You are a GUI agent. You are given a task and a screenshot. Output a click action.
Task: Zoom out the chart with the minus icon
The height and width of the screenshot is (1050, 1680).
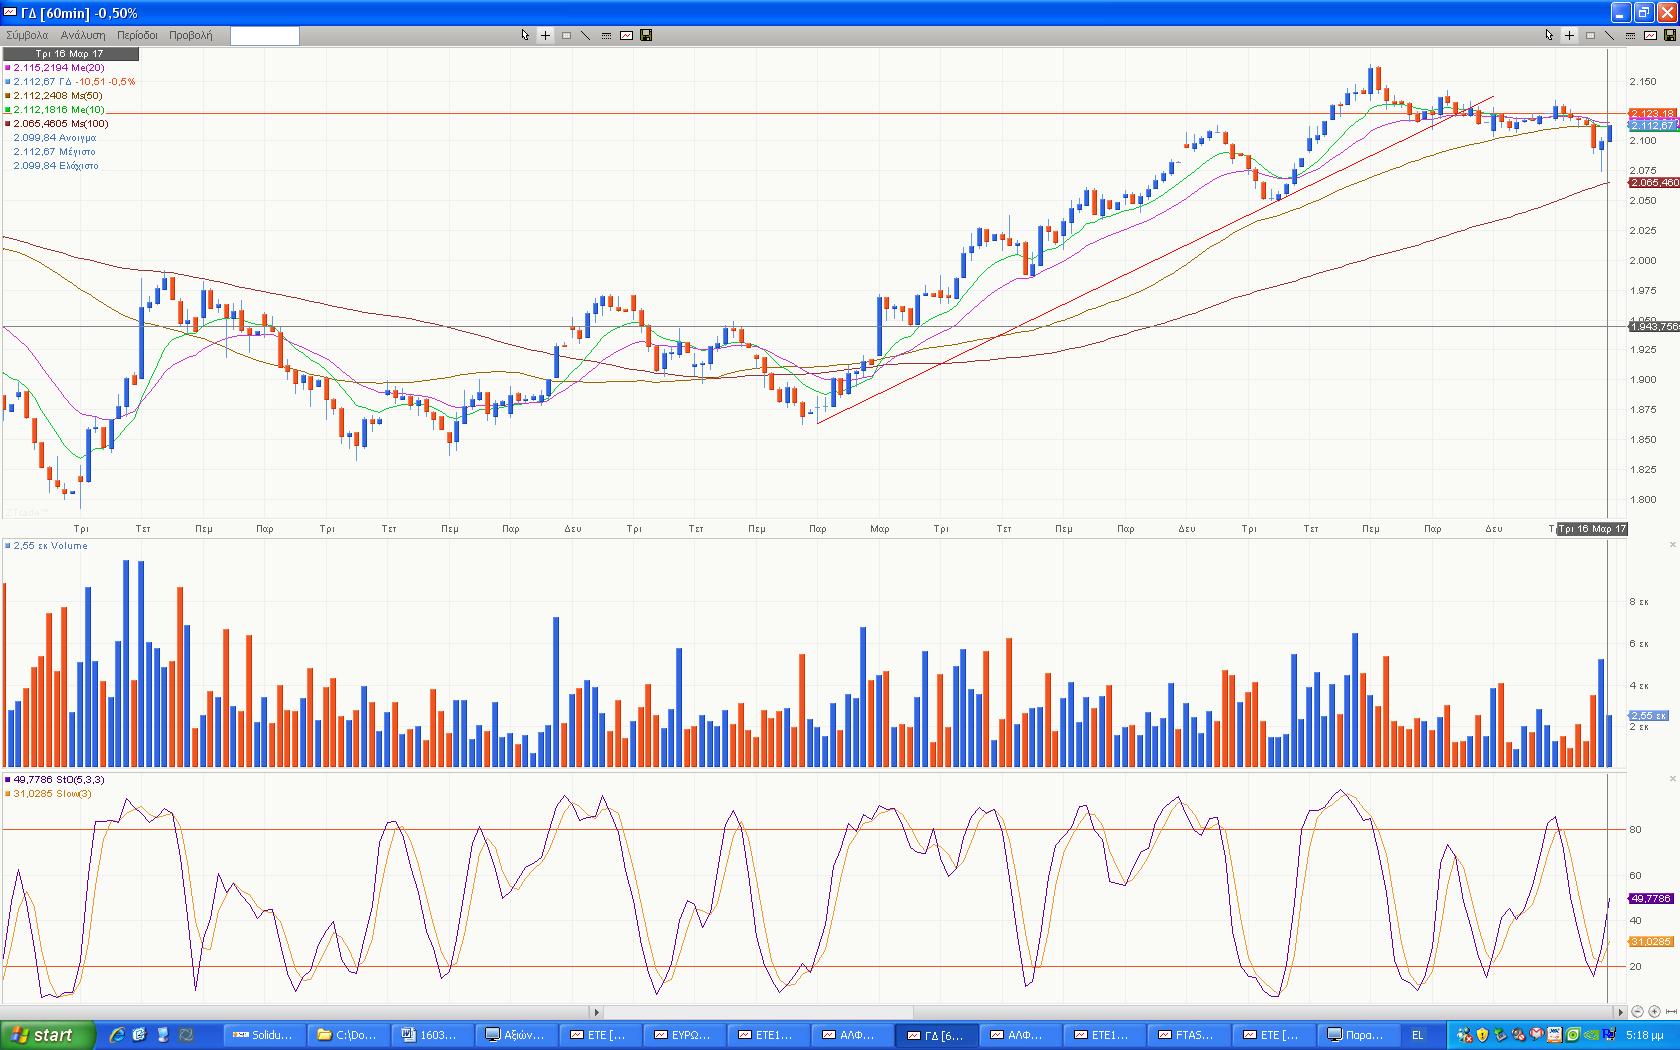(x=1638, y=1012)
